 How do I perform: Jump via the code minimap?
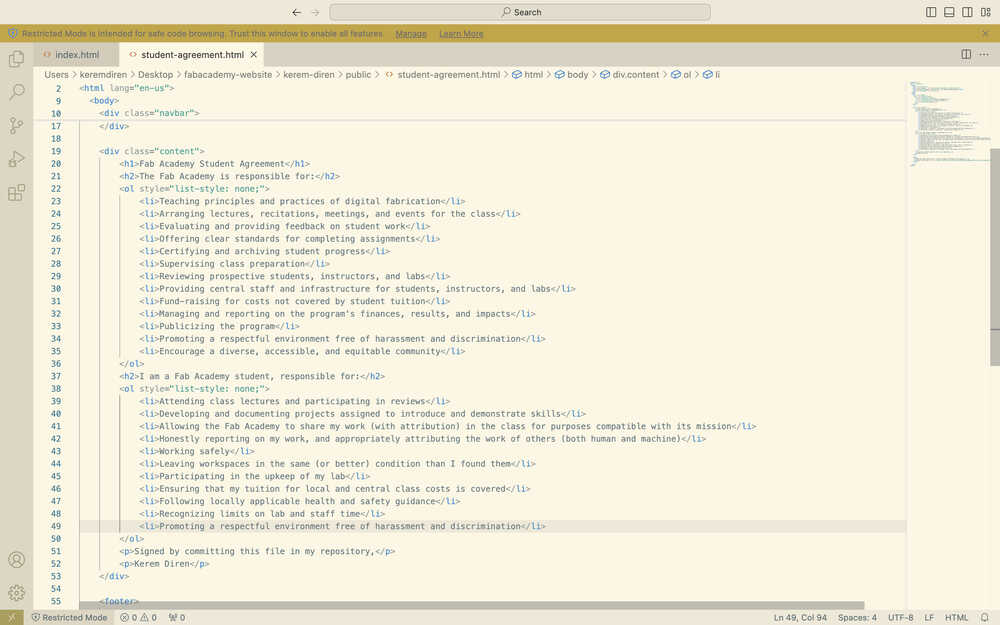(x=948, y=124)
